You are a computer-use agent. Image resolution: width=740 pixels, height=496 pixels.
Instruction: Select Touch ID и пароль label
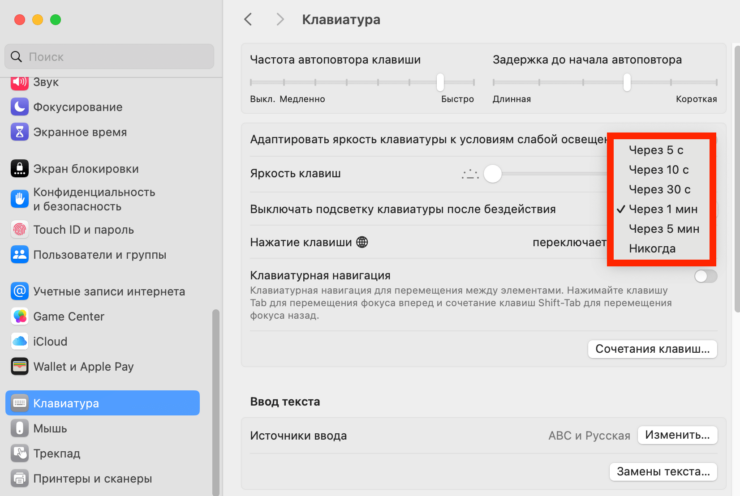tap(84, 229)
